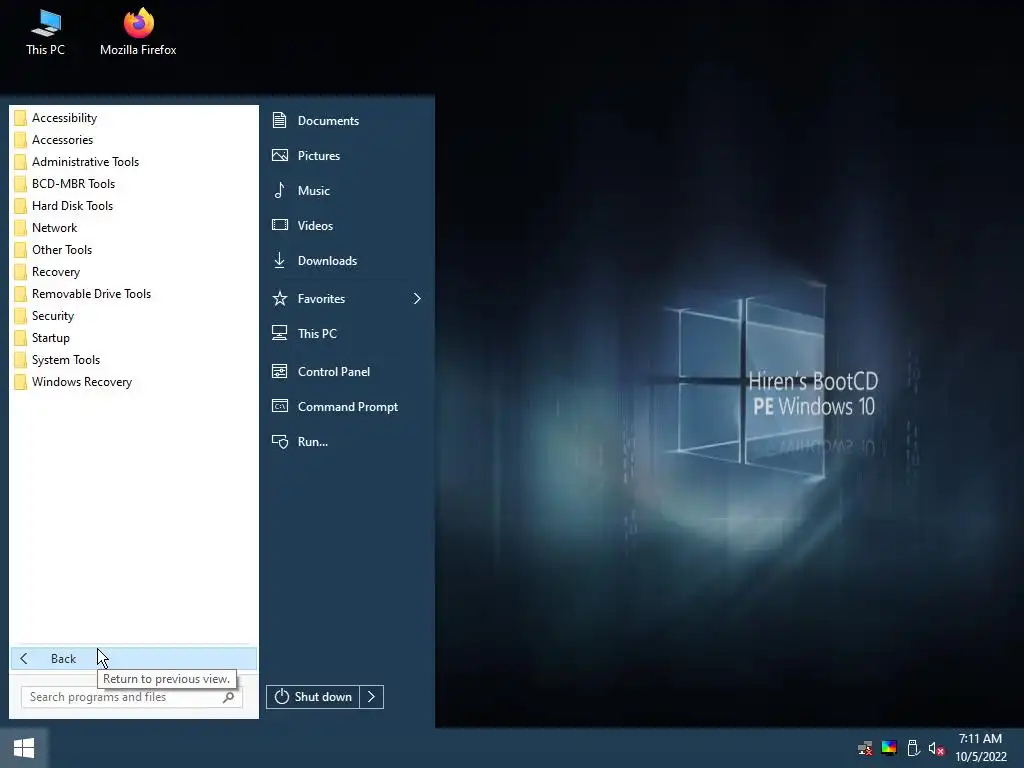Select the Network folder
1024x768 pixels.
pos(133,228)
